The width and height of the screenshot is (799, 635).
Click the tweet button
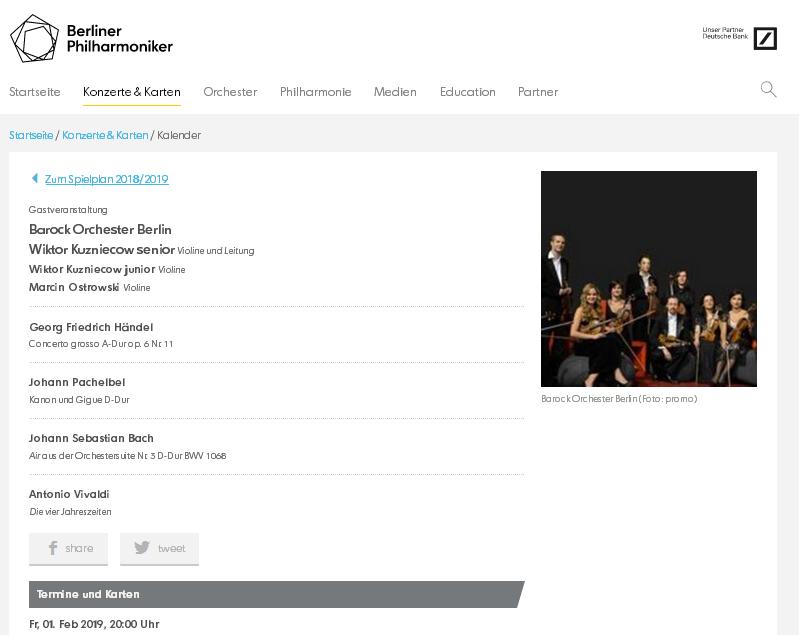(159, 549)
